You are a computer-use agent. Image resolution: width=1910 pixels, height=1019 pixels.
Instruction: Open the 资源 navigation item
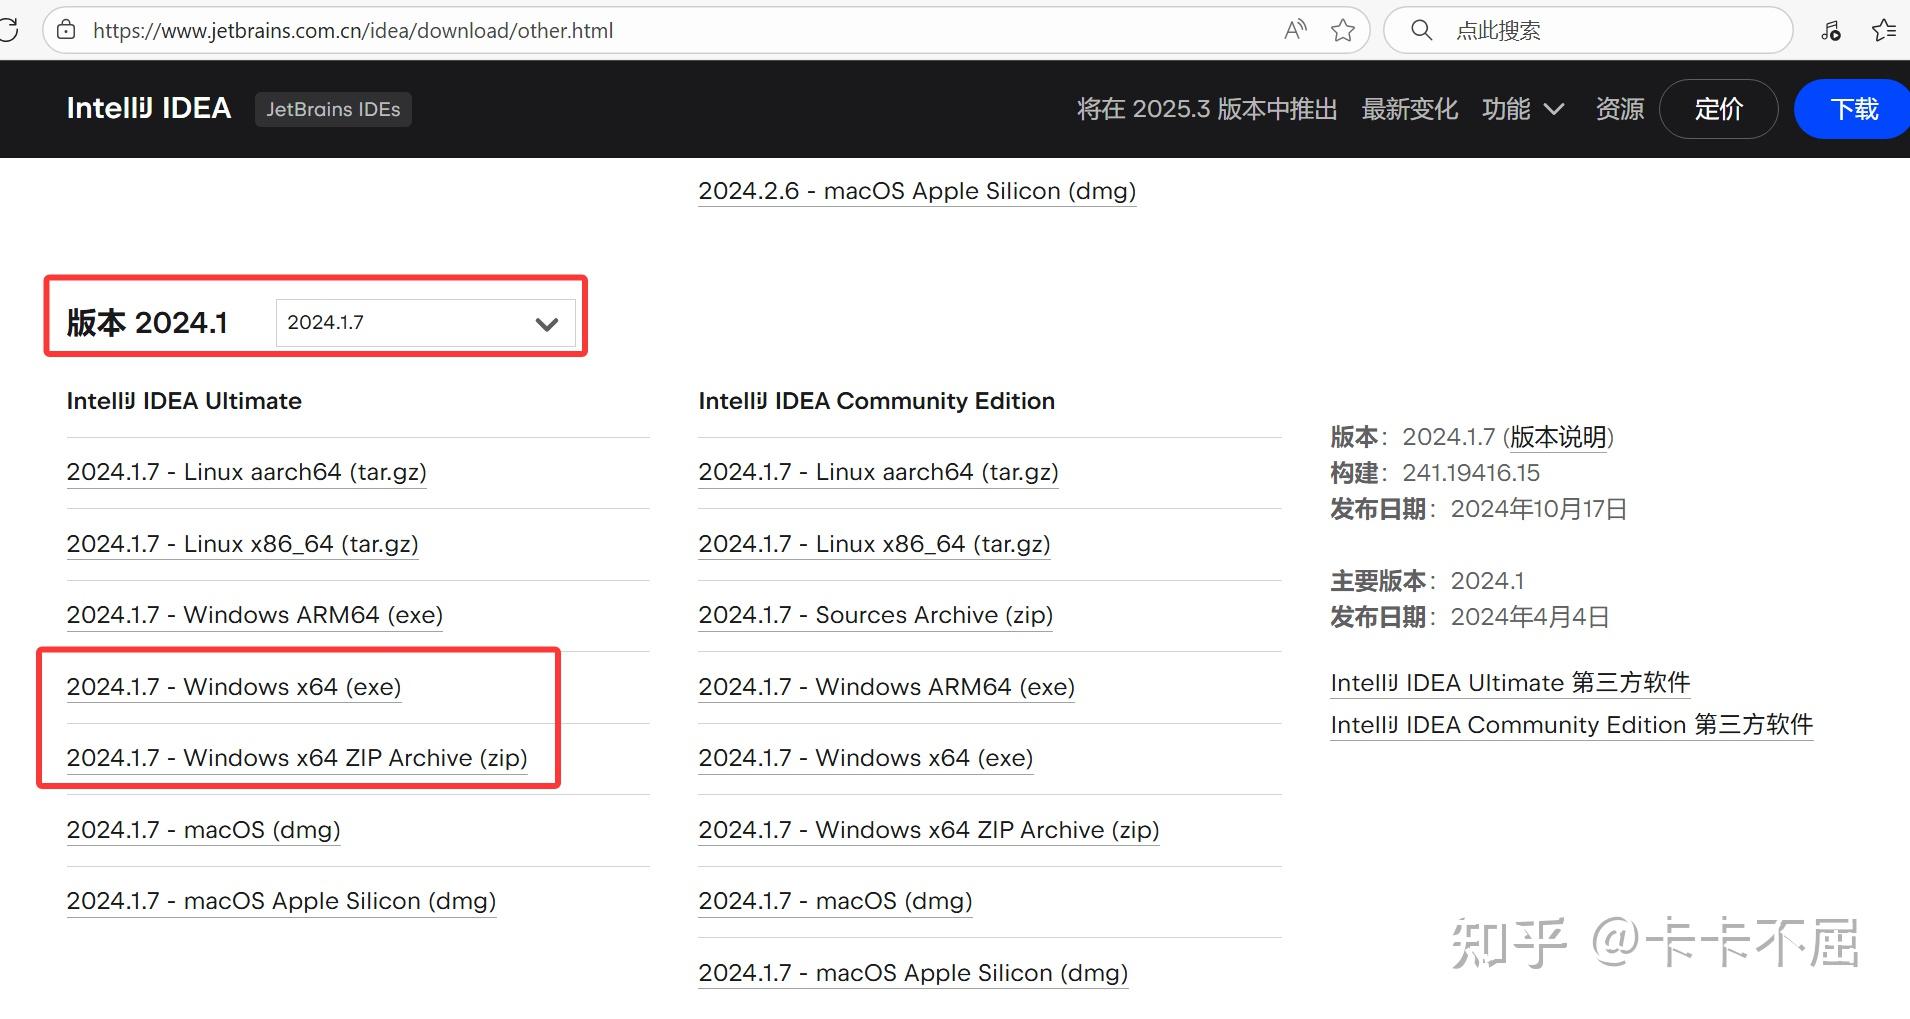(x=1620, y=109)
